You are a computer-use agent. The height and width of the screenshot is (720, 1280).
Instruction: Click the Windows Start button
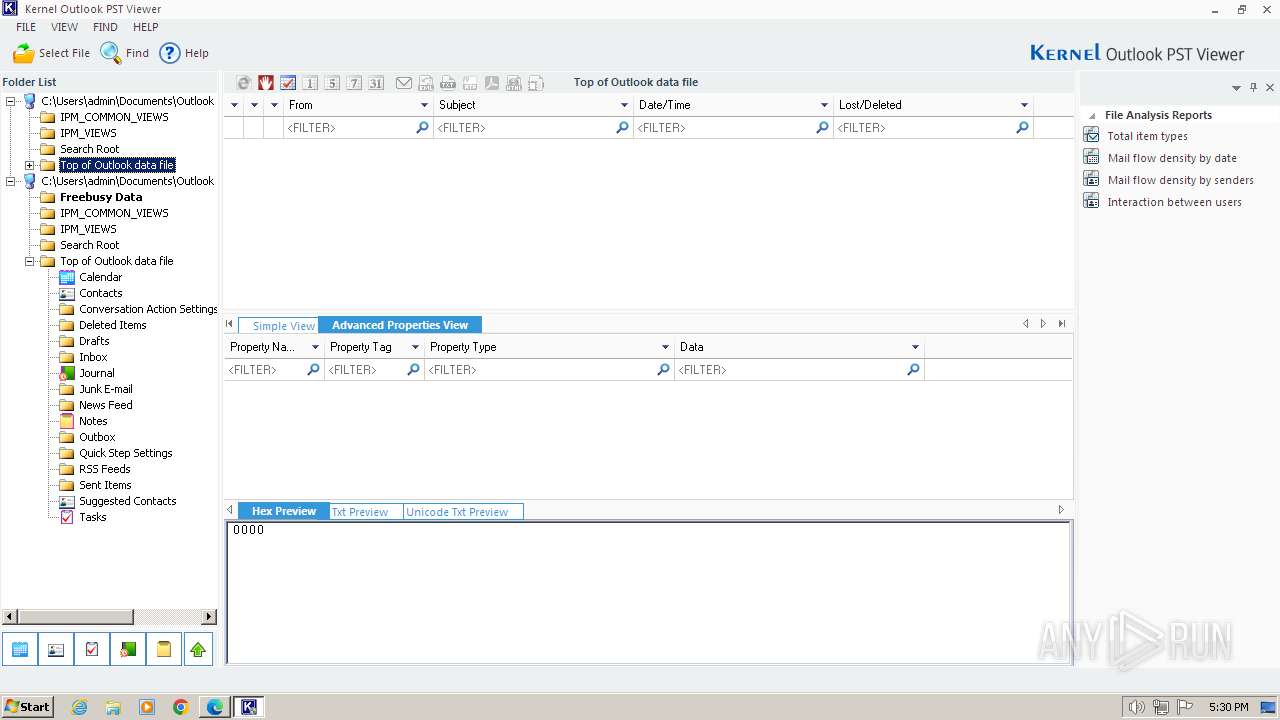[27, 707]
